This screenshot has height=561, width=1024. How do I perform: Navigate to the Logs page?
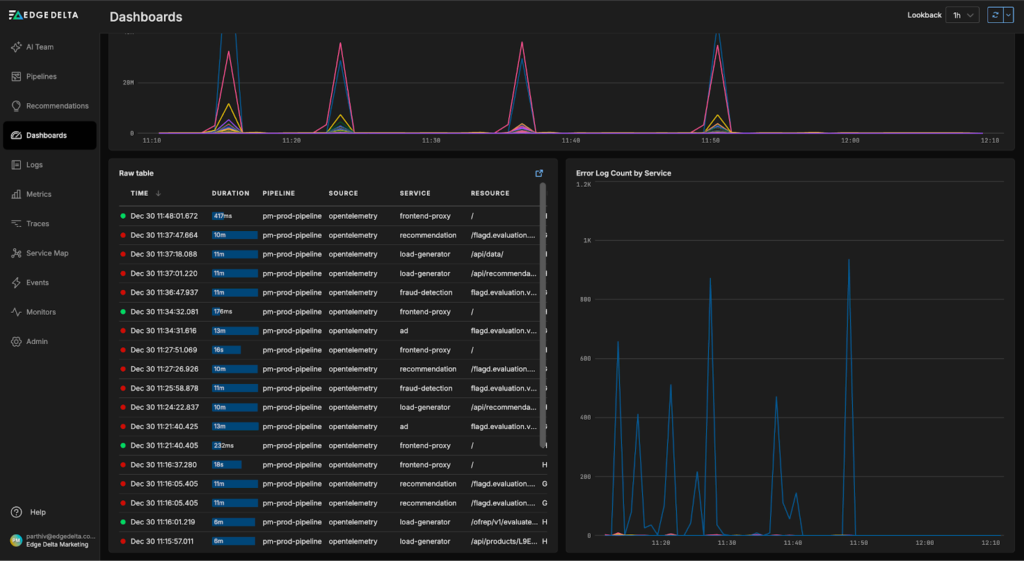34,165
